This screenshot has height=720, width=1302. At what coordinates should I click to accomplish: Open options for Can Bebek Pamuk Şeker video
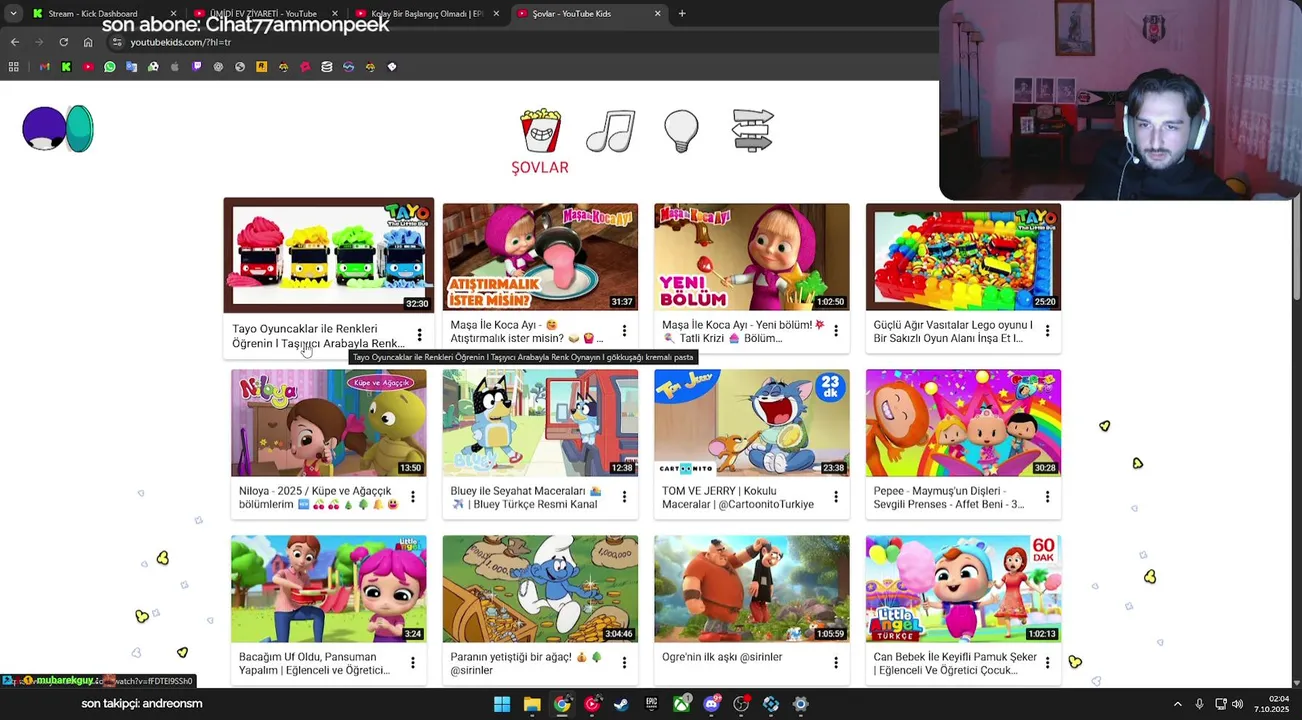[1047, 663]
